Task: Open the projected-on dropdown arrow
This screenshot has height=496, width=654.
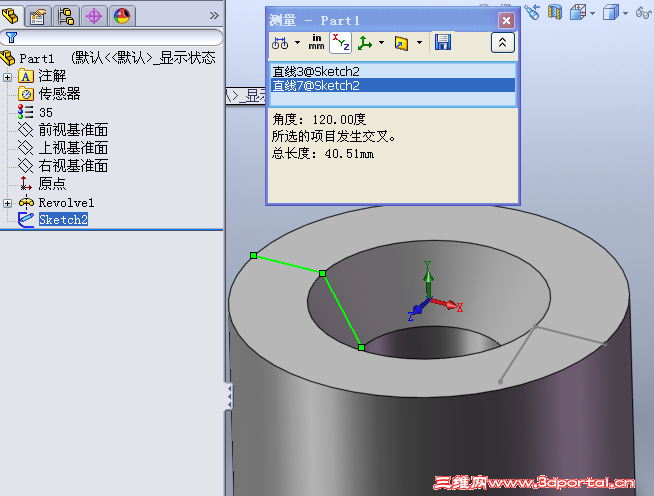Action: click(x=420, y=43)
